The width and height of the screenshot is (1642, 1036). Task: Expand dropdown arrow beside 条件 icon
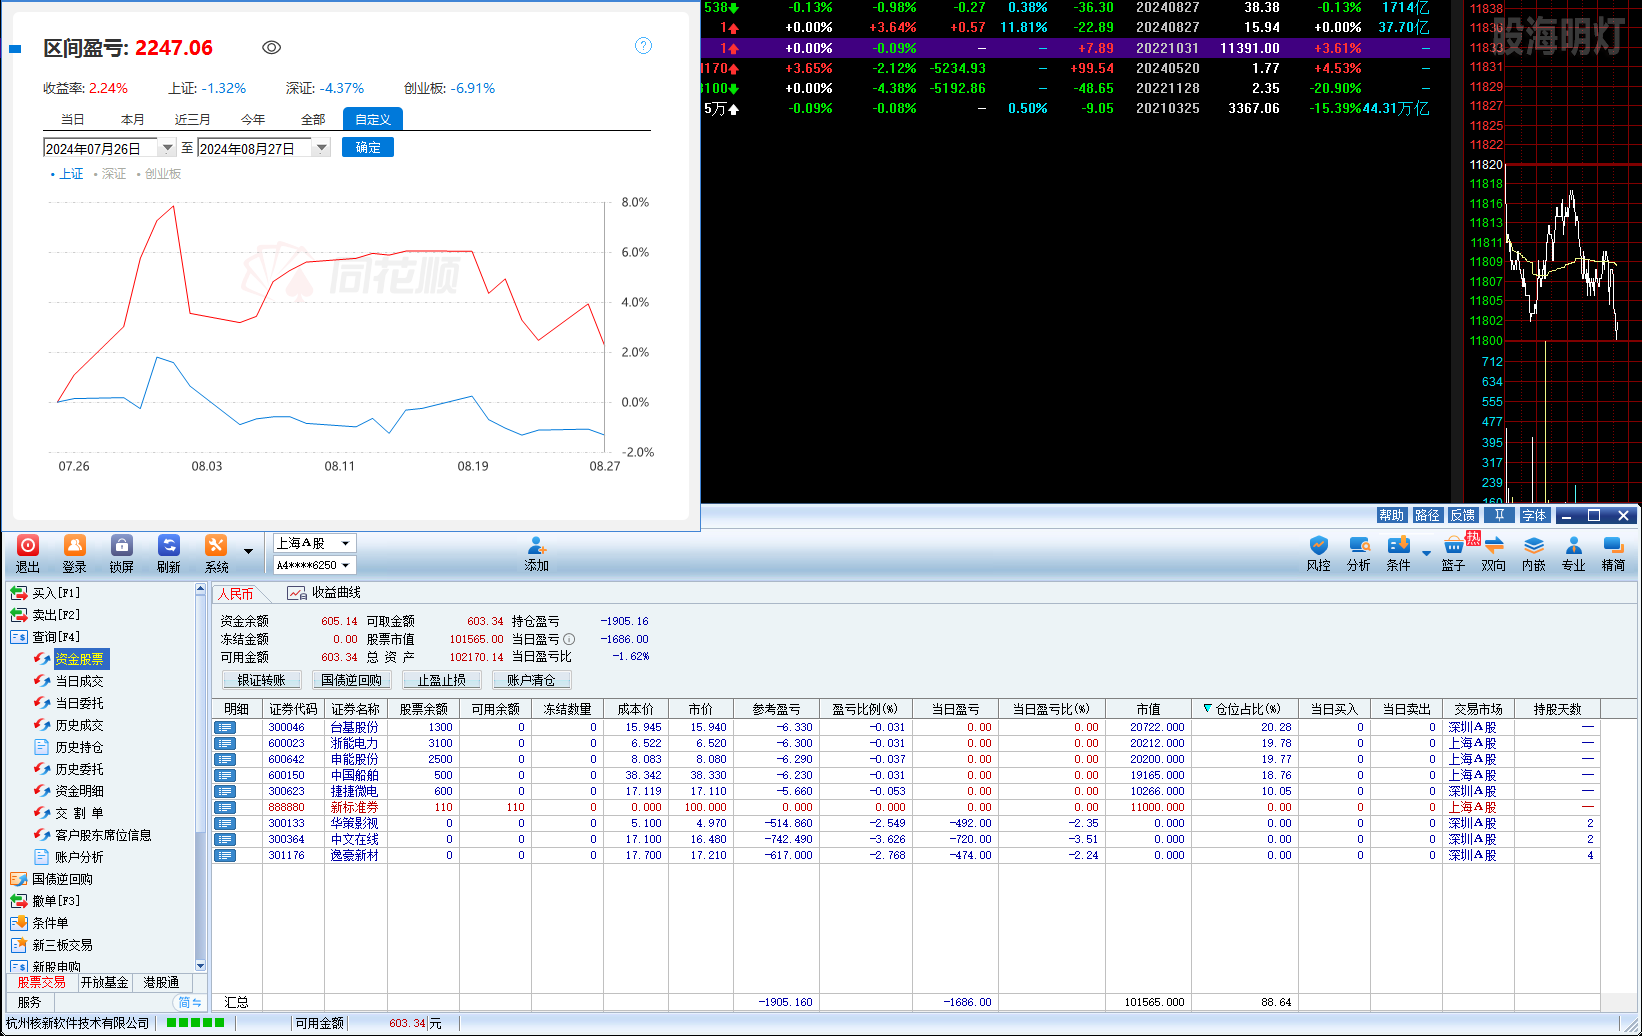(1426, 552)
